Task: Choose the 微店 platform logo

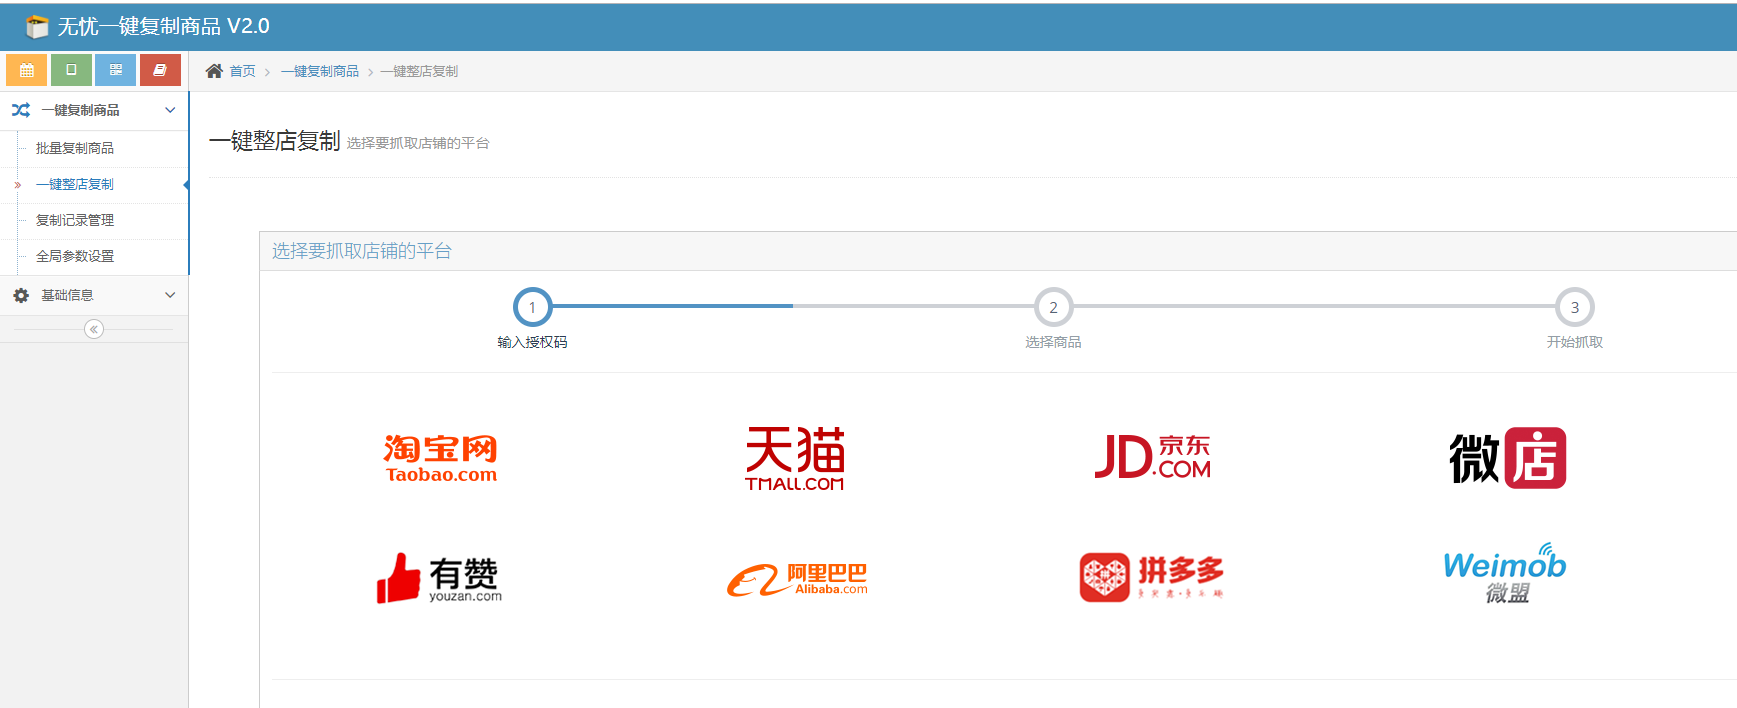Action: (1508, 458)
